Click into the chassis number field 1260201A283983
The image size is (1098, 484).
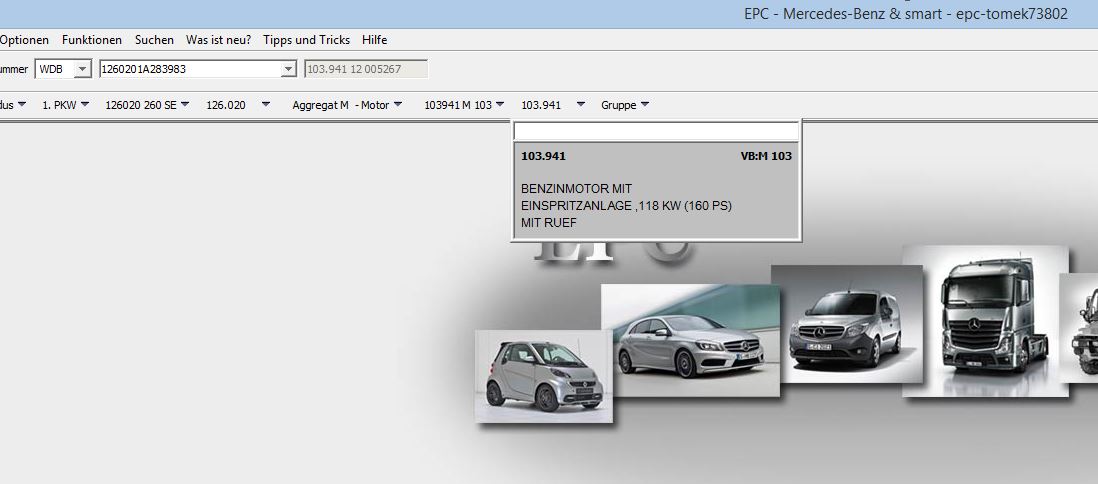pyautogui.click(x=190, y=69)
